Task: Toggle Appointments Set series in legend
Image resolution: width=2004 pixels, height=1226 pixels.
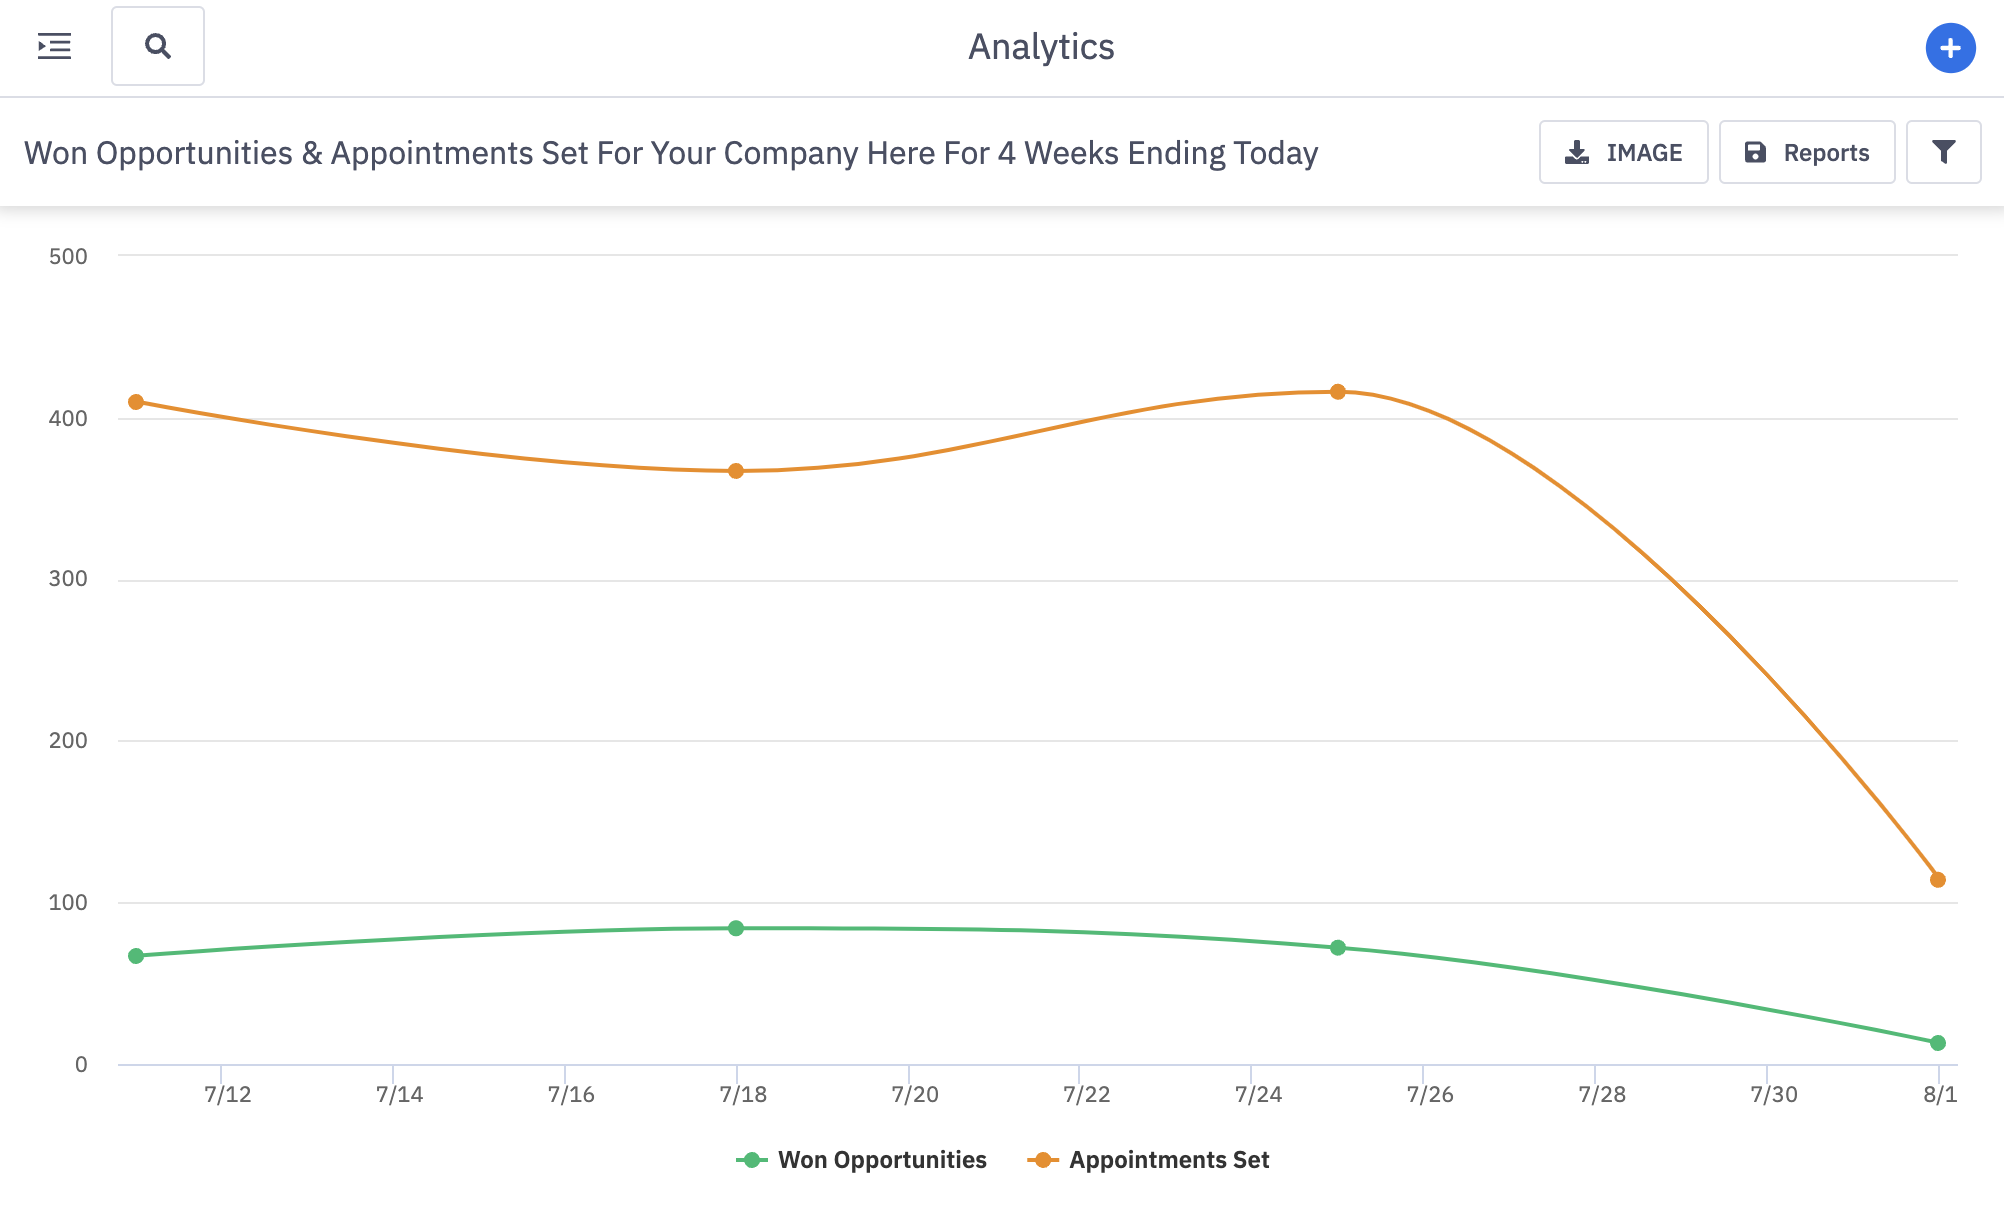Action: tap(1168, 1160)
